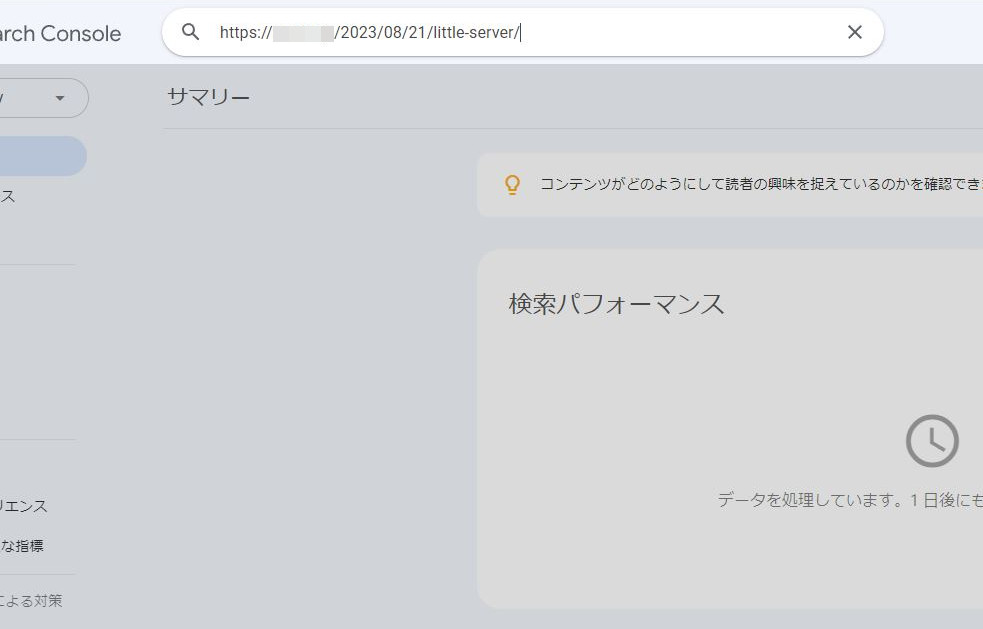This screenshot has width=983, height=629.
Task: Open the sidebar item ending in 'リエンス'
Action: click(24, 506)
